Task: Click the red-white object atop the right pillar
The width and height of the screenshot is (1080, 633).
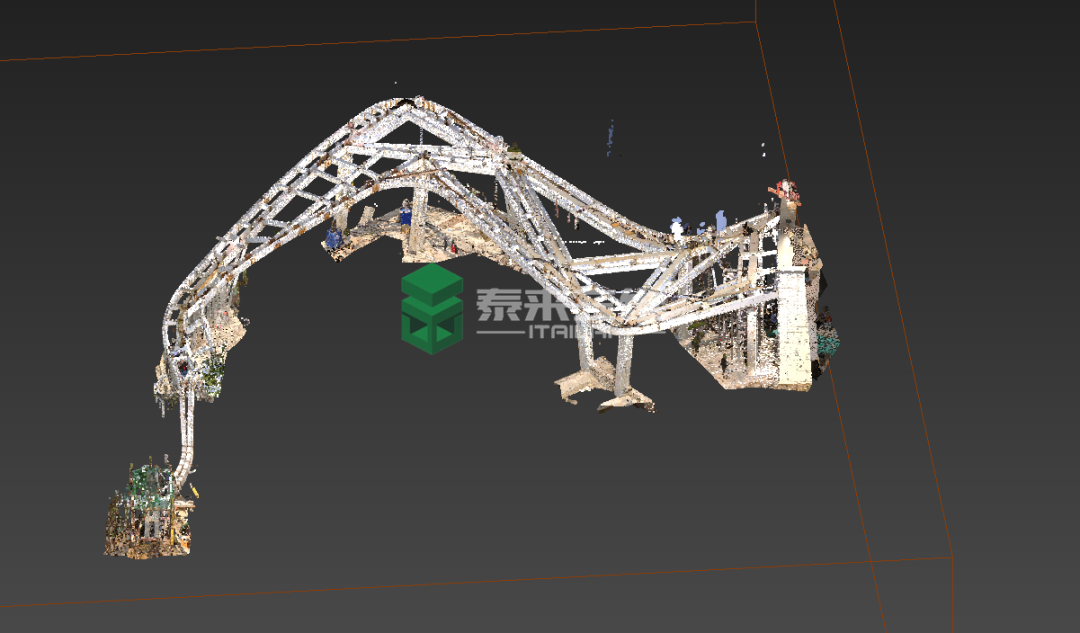Action: (x=784, y=190)
